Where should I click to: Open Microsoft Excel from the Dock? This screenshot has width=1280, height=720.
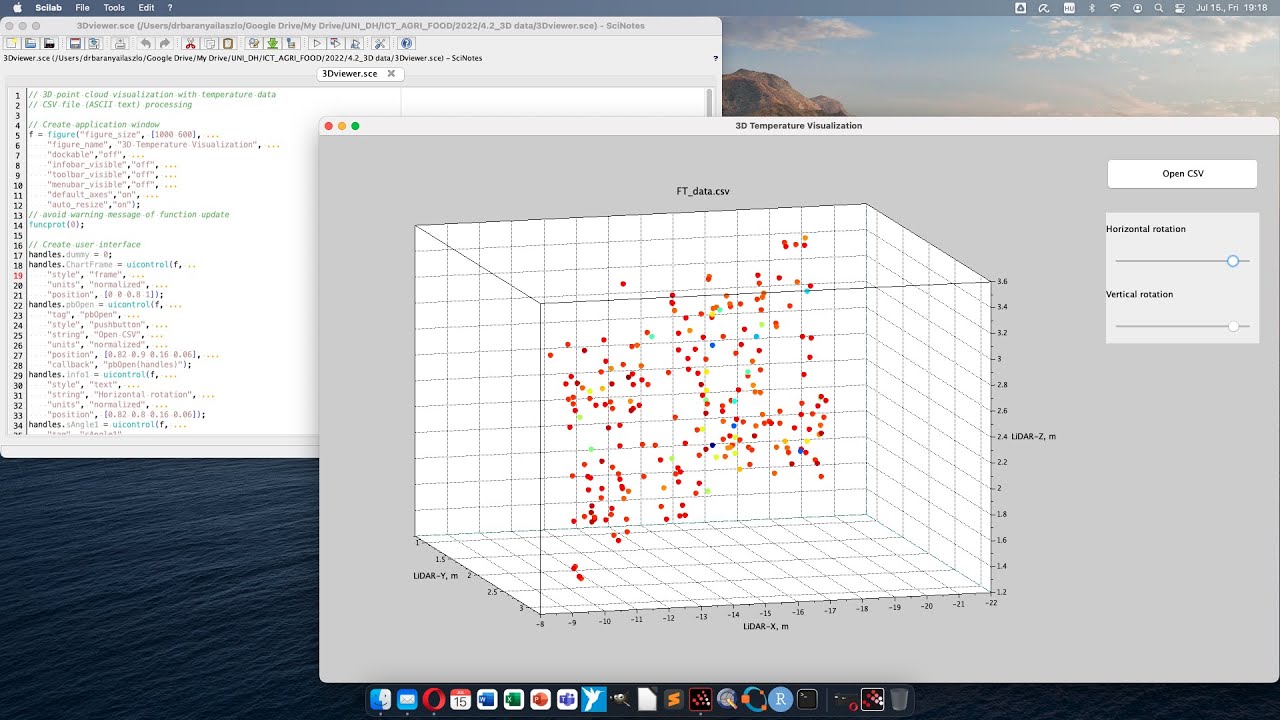514,699
